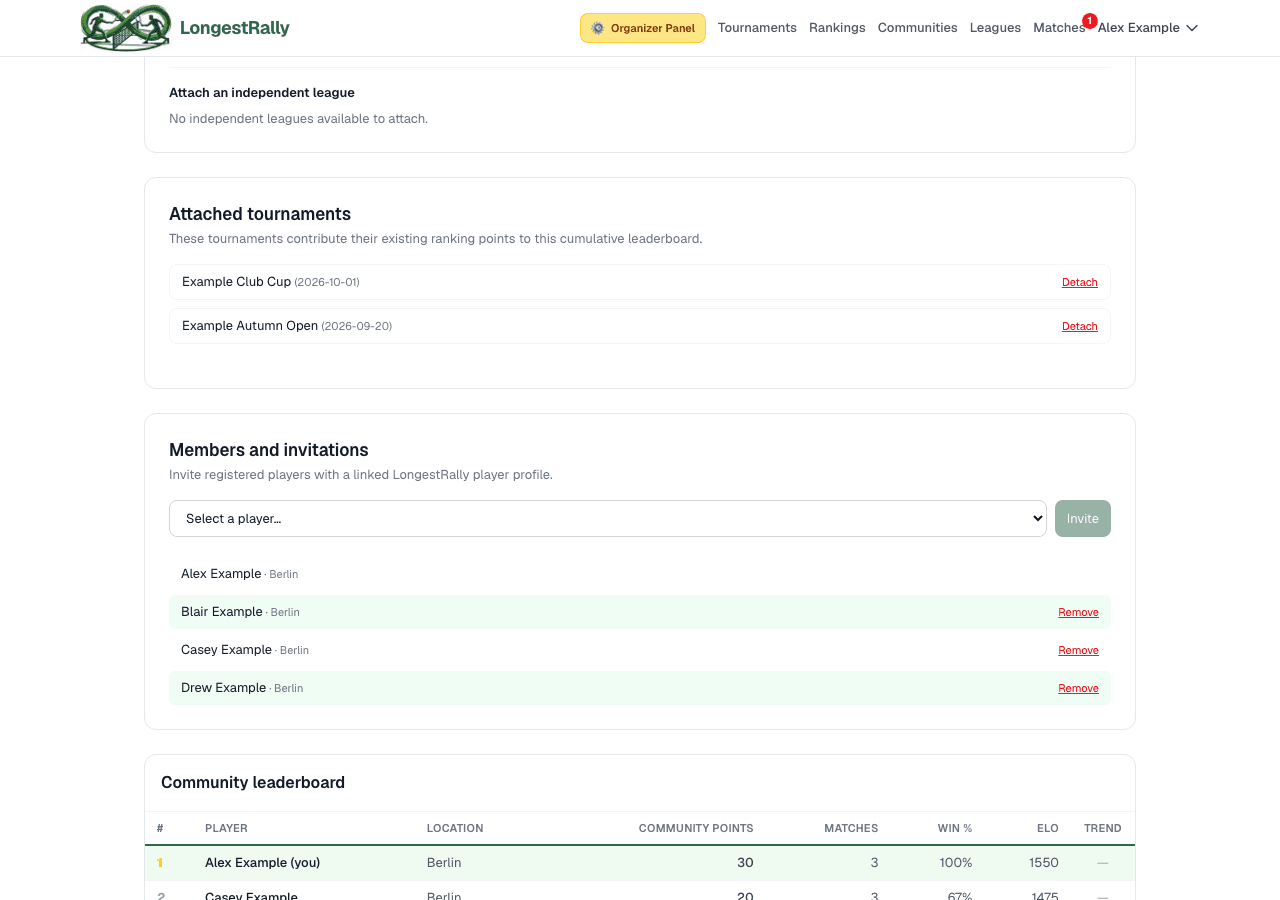Go to the Tournaments page

click(x=757, y=28)
